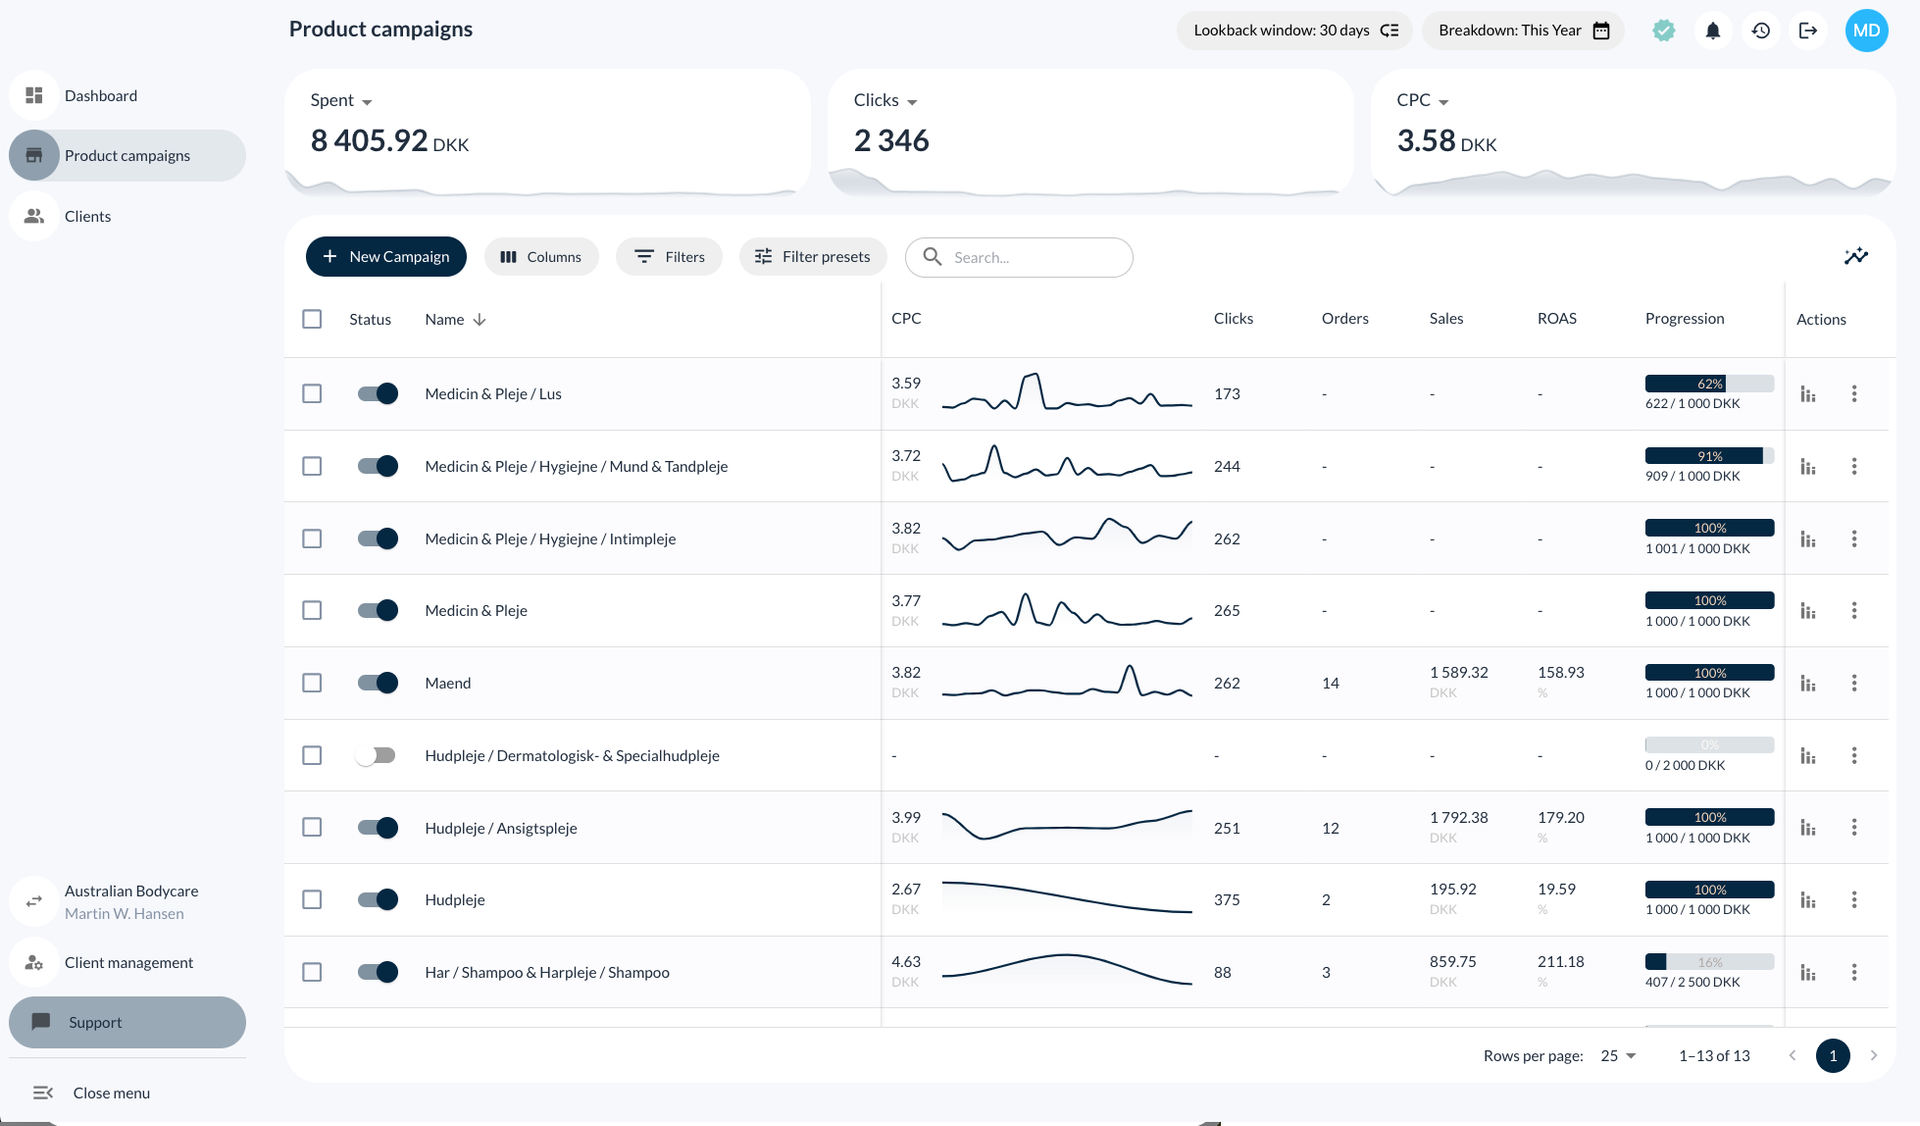Viewport: 1920px width, 1126px height.
Task: Open the notifications bell
Action: 1712,30
